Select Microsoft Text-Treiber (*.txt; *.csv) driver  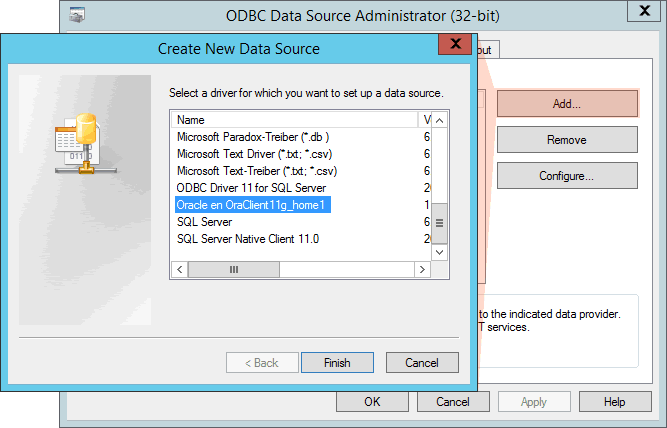click(x=257, y=171)
